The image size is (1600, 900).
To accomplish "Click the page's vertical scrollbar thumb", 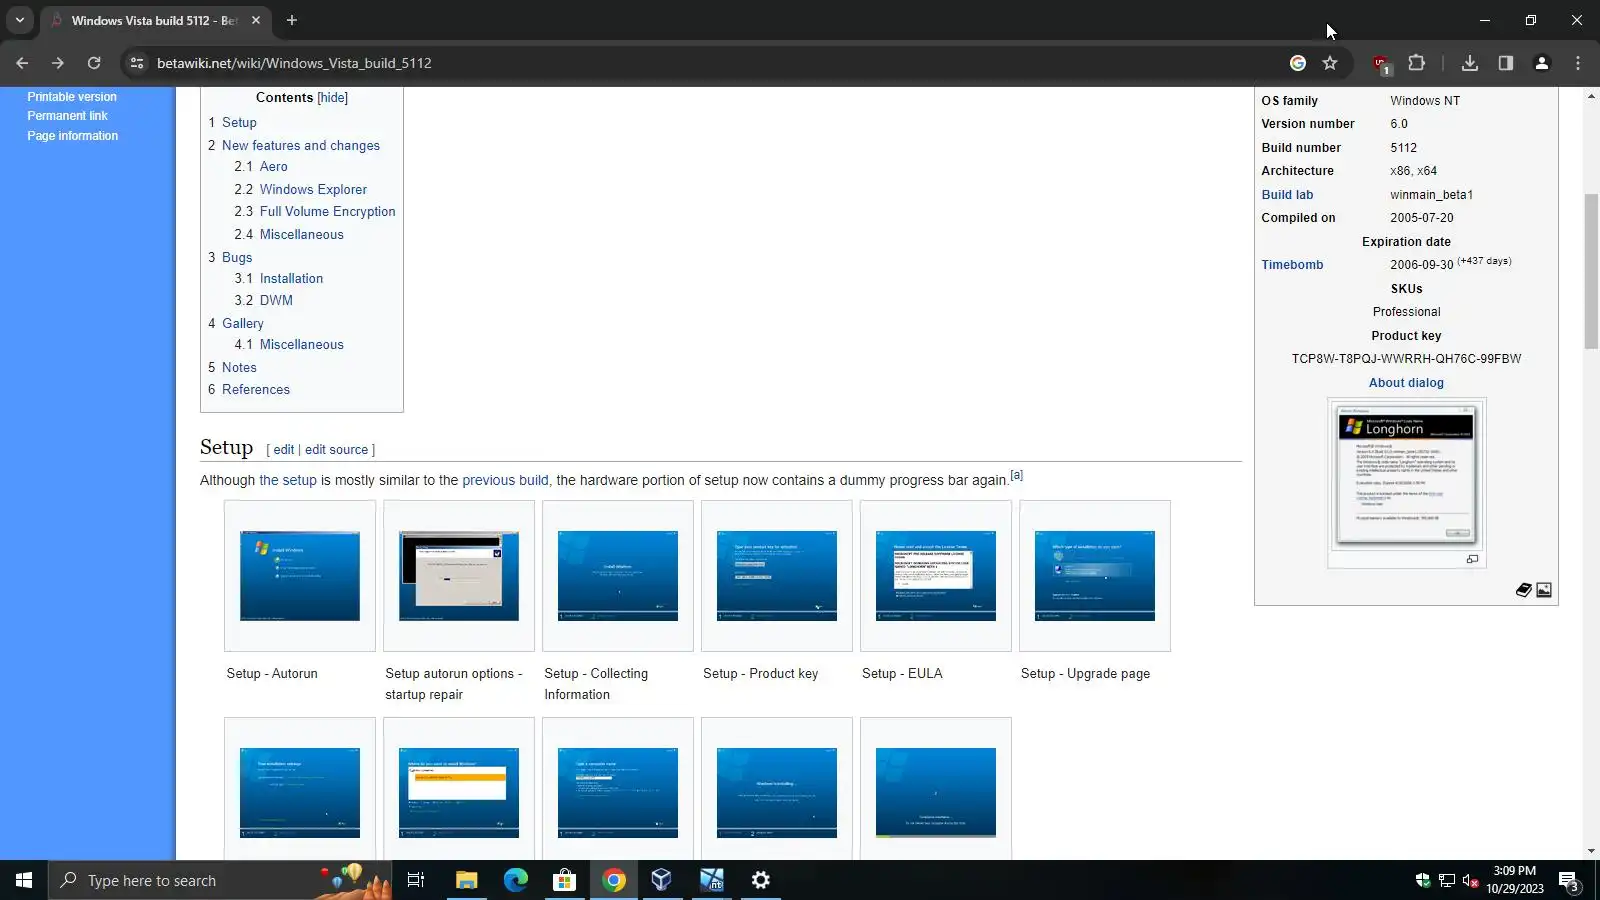I will pos(1591,271).
